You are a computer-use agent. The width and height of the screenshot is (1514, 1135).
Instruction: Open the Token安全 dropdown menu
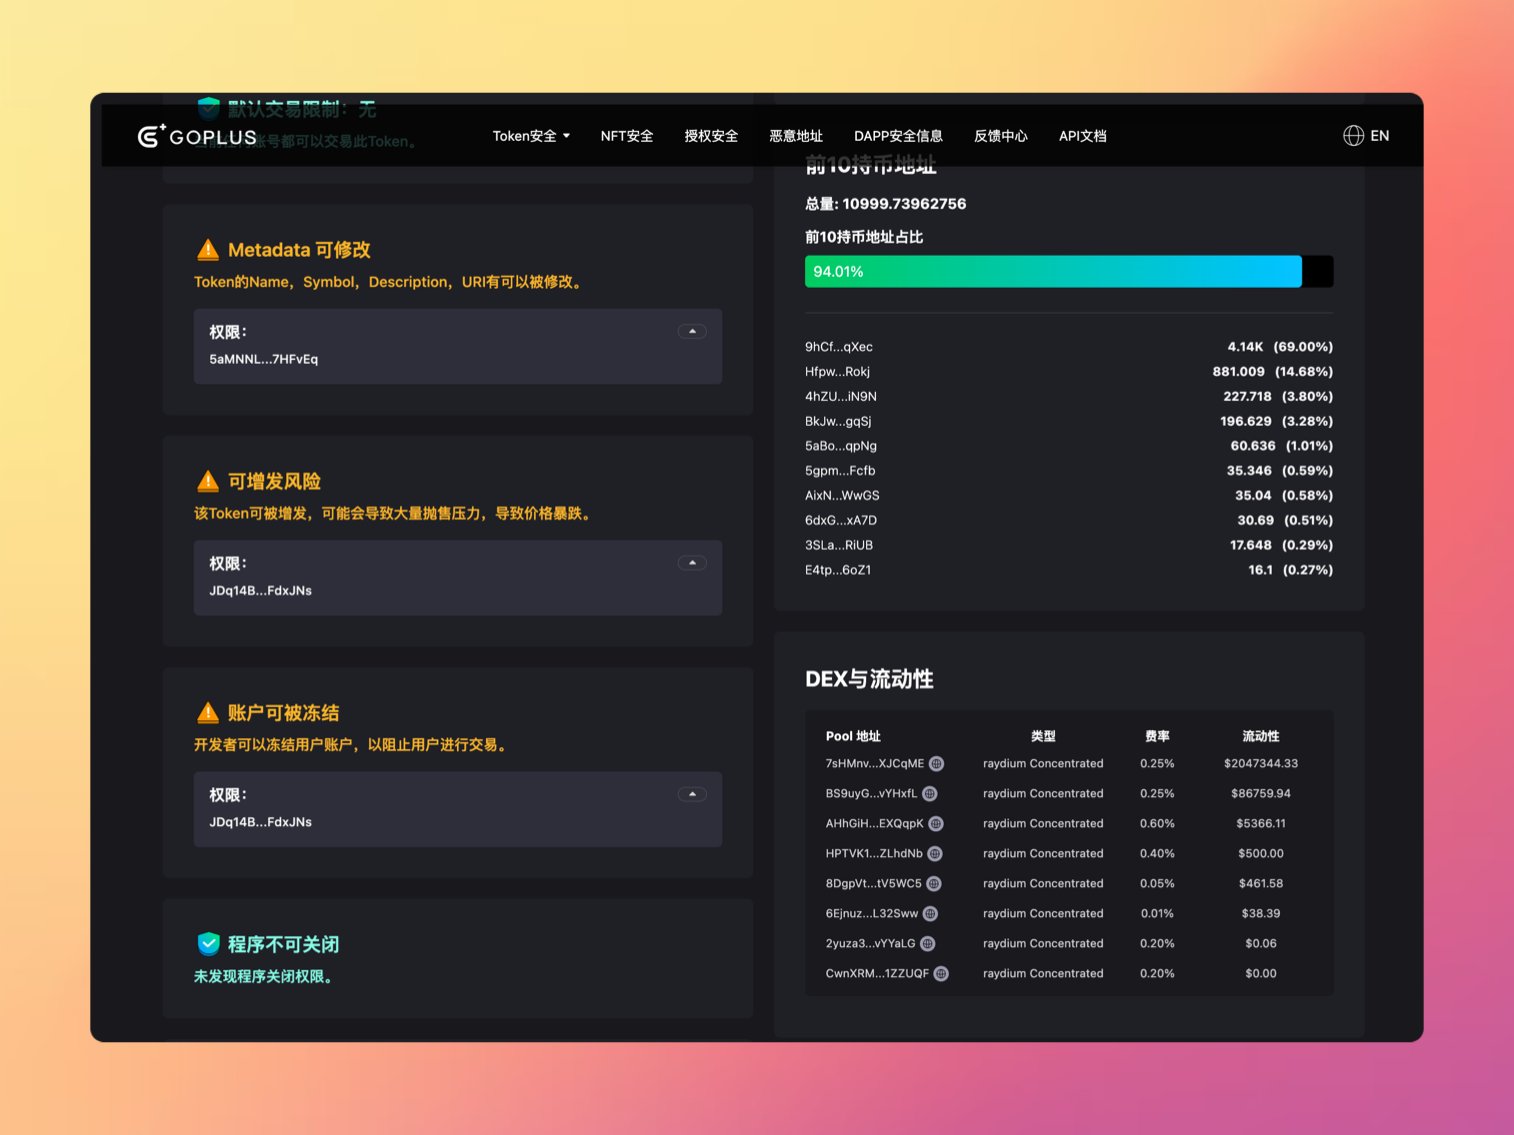pos(531,136)
